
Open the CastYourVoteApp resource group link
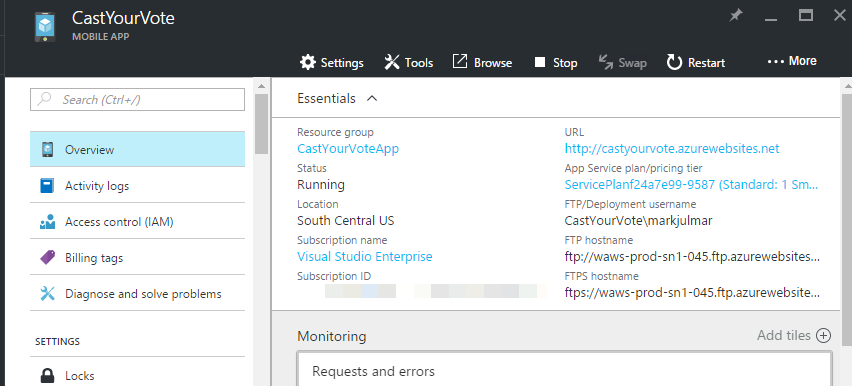click(x=348, y=148)
